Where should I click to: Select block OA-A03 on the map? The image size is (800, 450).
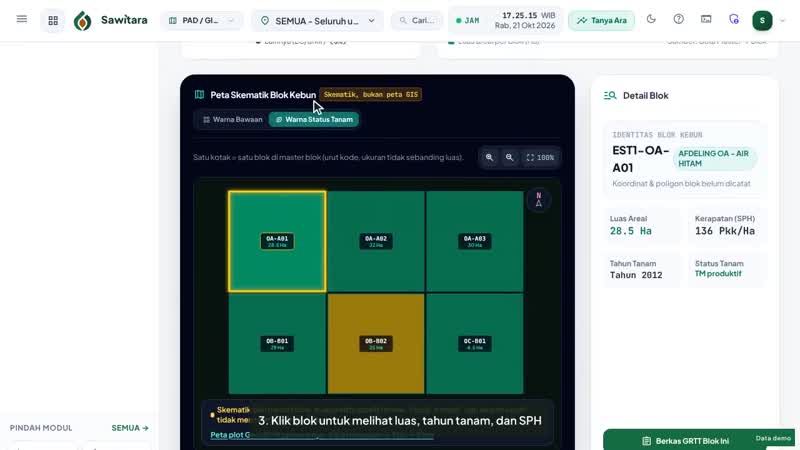pyautogui.click(x=474, y=241)
